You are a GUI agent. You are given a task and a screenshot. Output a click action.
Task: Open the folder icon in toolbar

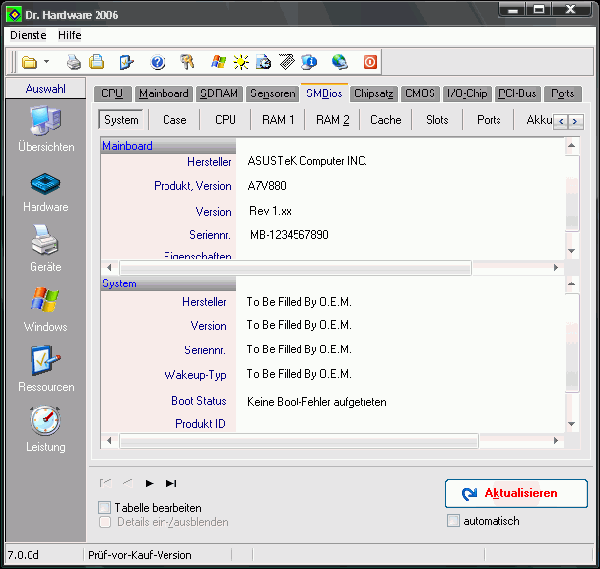coord(29,62)
